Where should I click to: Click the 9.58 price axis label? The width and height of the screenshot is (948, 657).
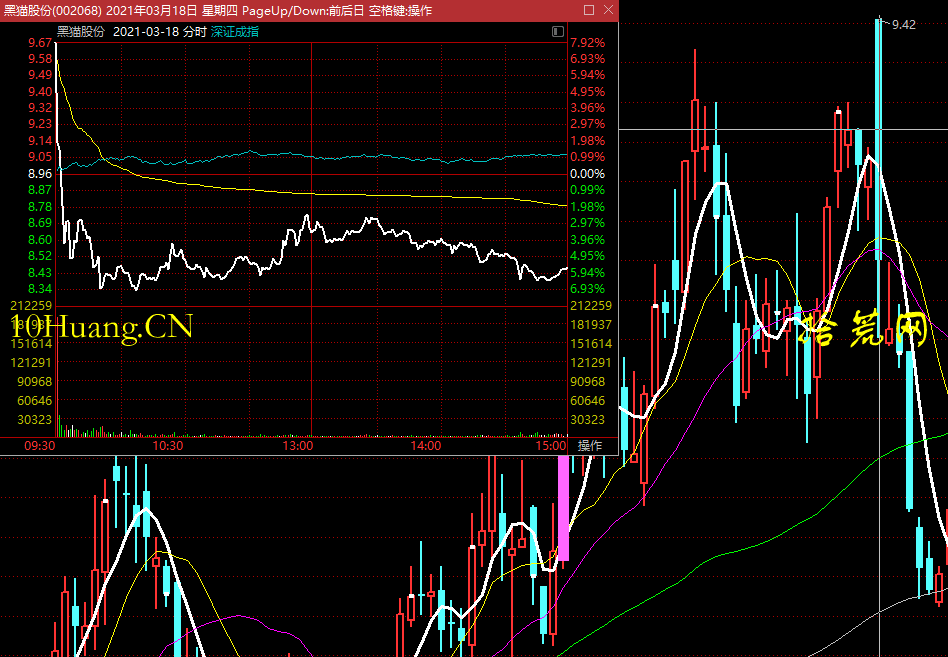pyautogui.click(x=40, y=59)
